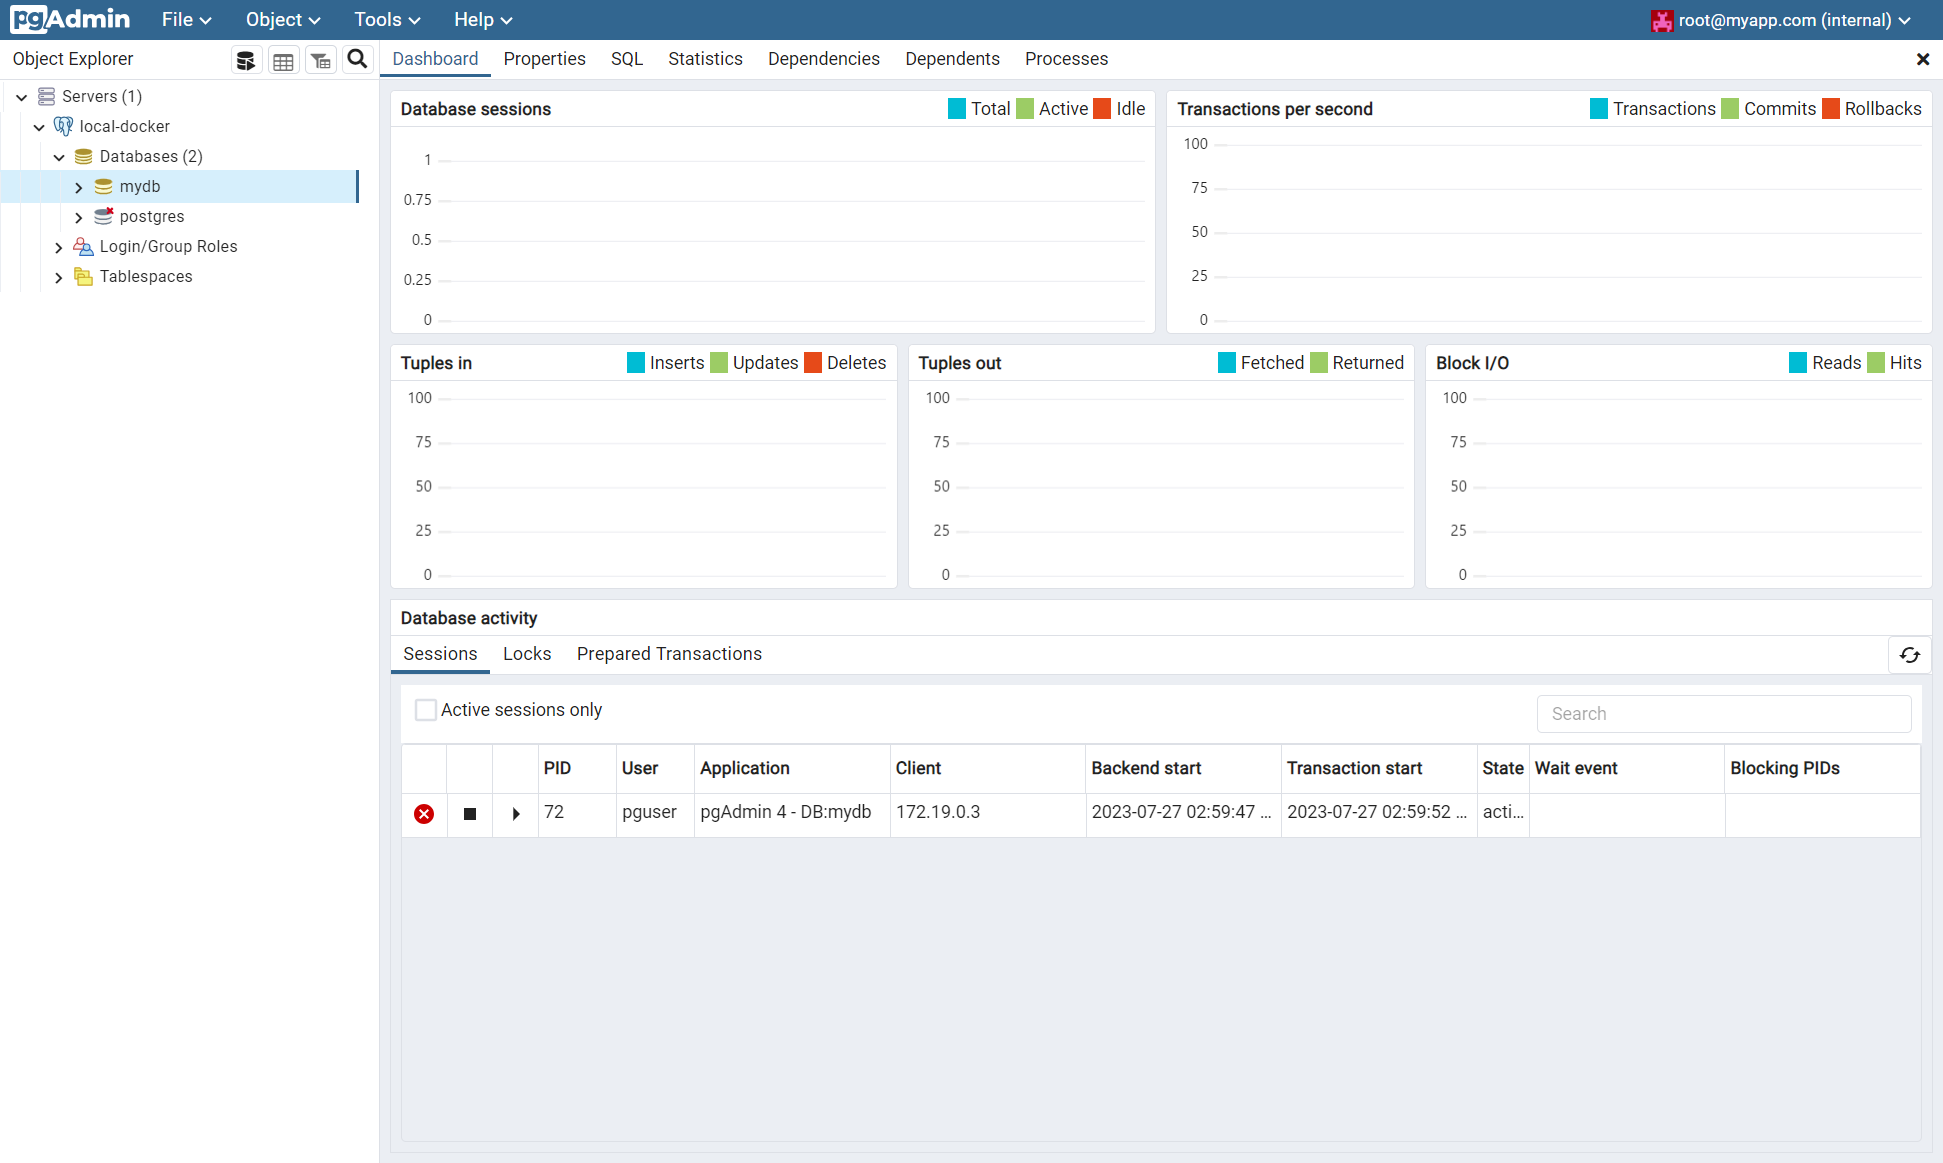
Task: Refresh database activity with refresh icon
Action: (x=1909, y=655)
